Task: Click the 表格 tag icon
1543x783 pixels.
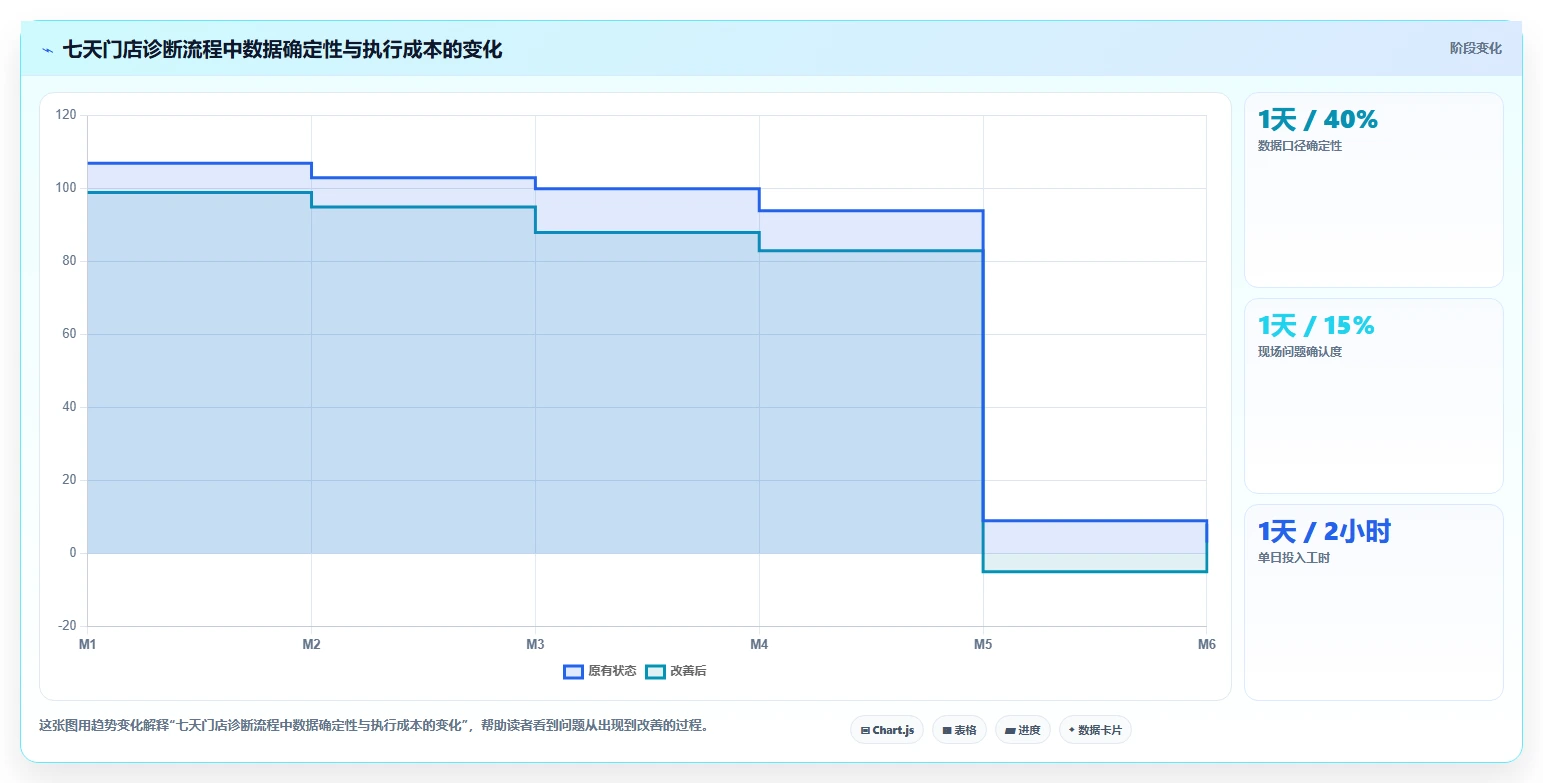Action: pos(947,731)
